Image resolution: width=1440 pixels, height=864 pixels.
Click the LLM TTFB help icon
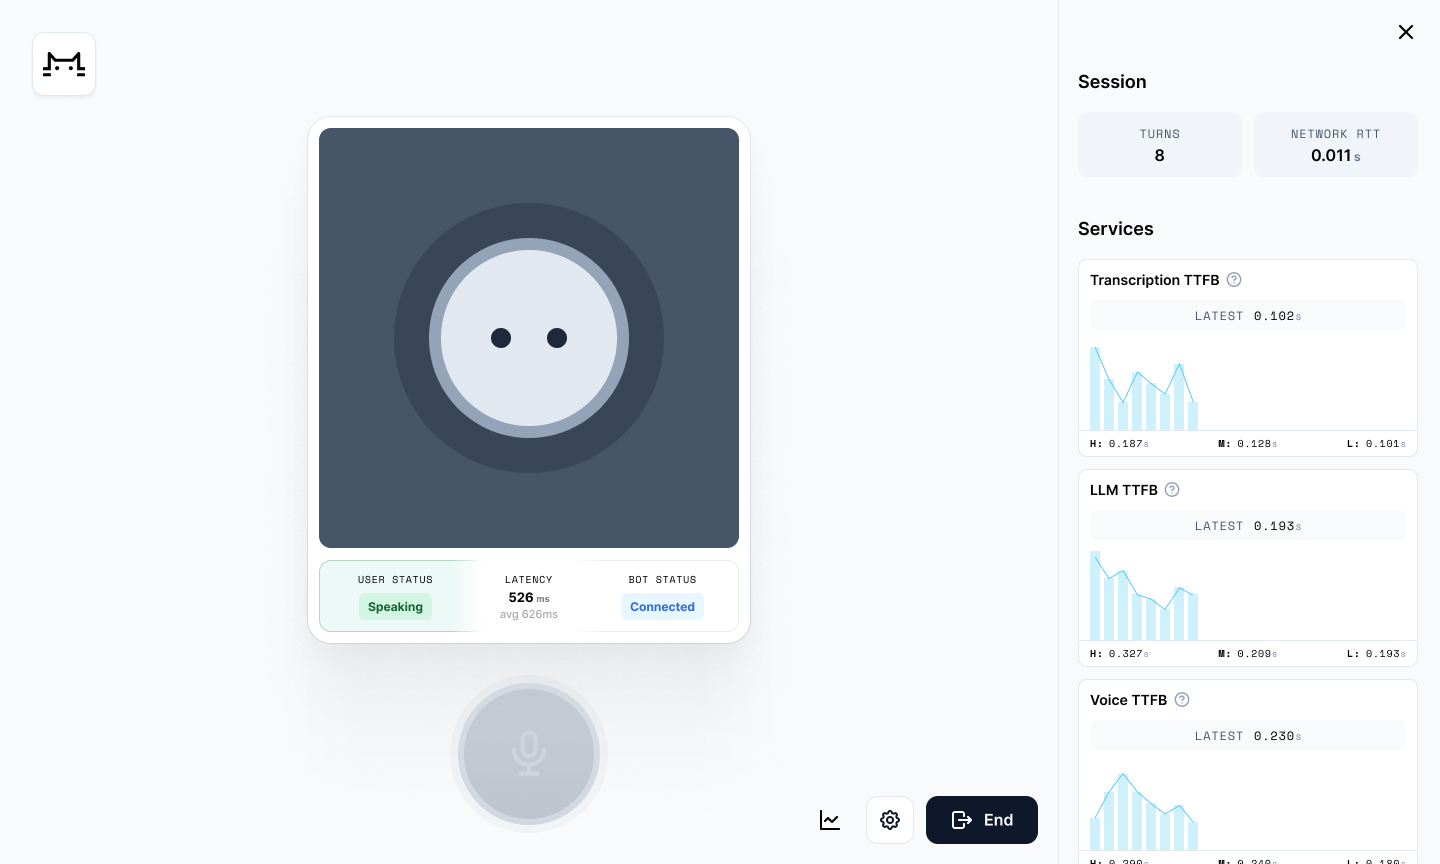click(1171, 490)
